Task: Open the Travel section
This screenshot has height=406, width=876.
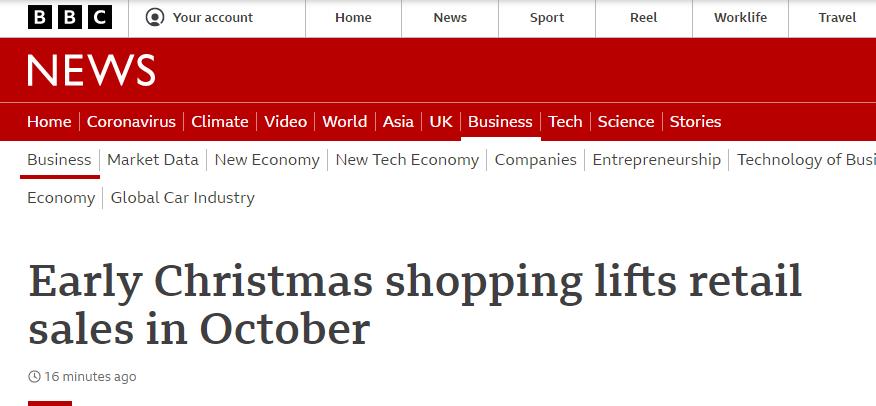Action: coord(837,18)
